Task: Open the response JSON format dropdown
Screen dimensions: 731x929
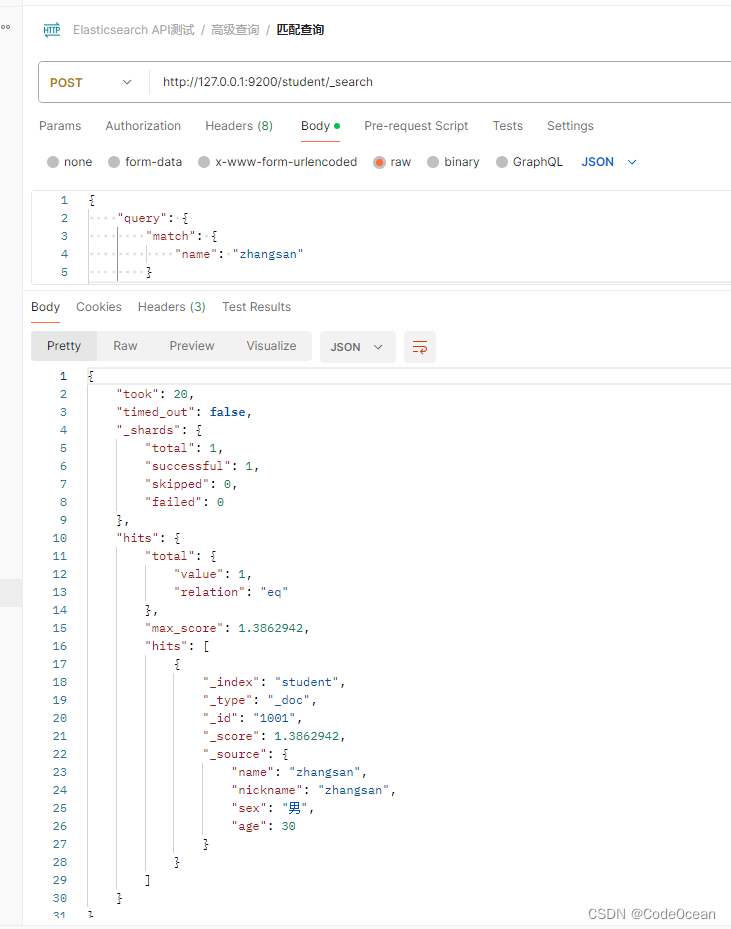Action: (x=357, y=347)
